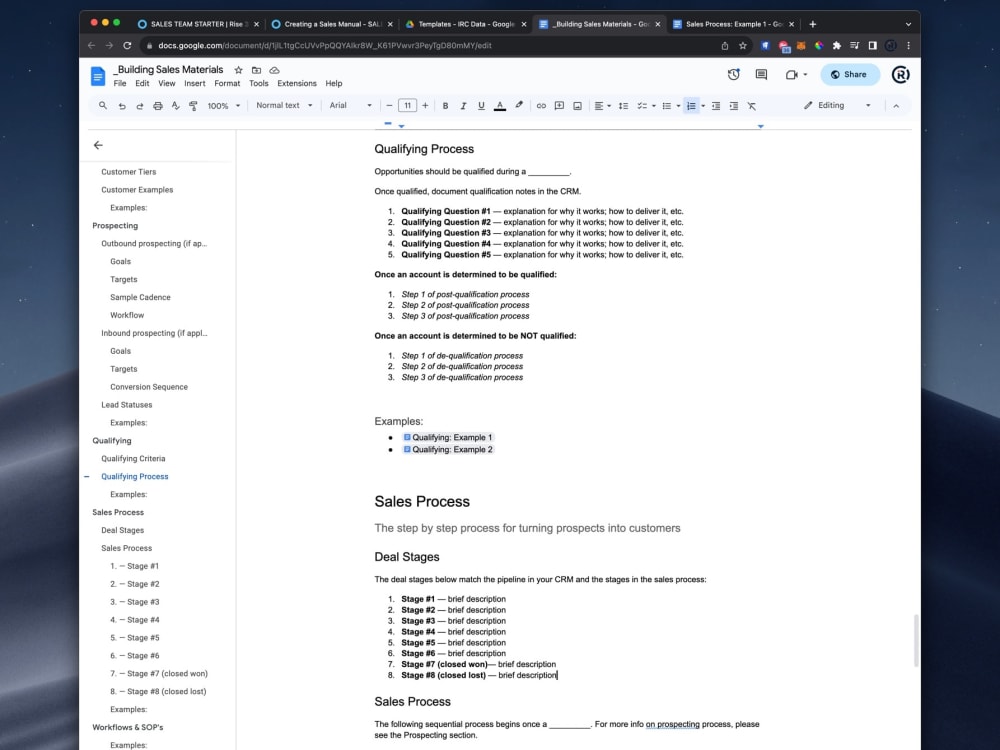Screen dimensions: 1000x750
Task: Open the bulleted list options arrow
Action: (678, 106)
